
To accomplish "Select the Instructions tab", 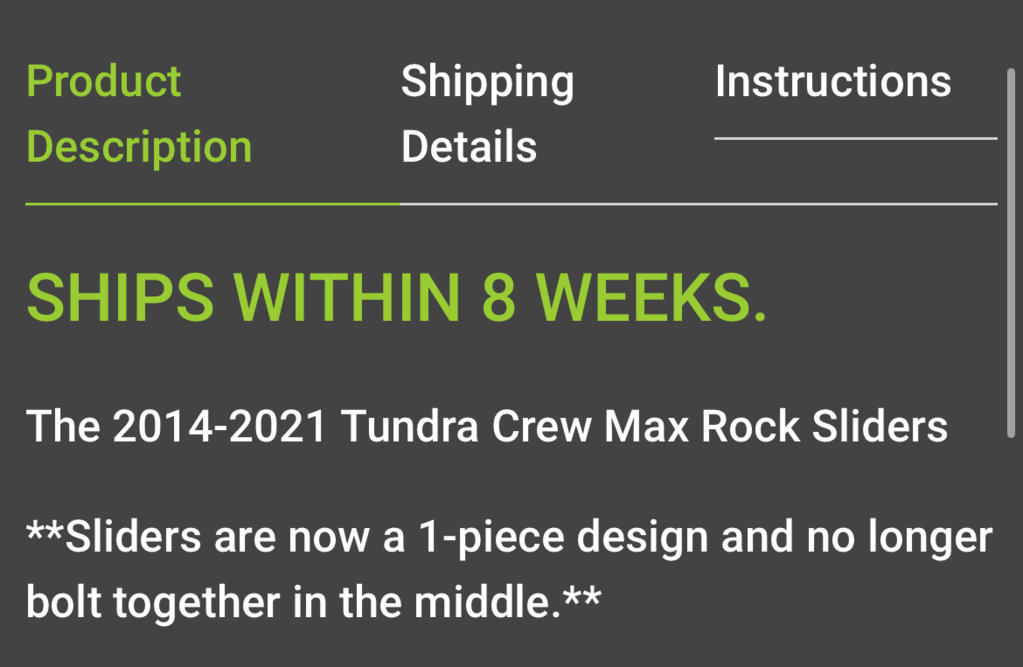I will point(833,82).
